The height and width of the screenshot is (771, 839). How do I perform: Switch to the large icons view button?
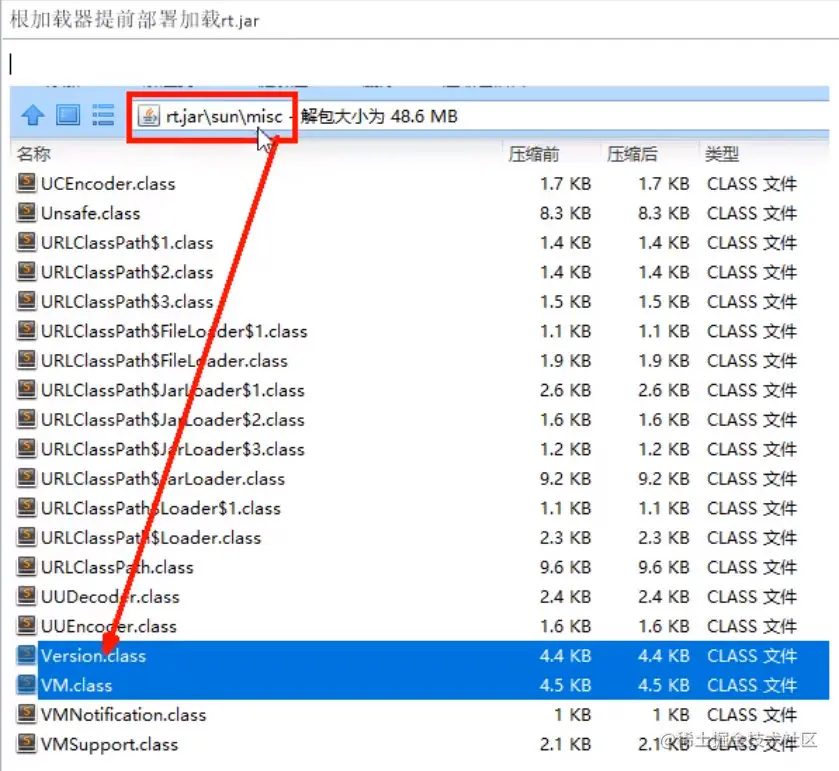(68, 115)
